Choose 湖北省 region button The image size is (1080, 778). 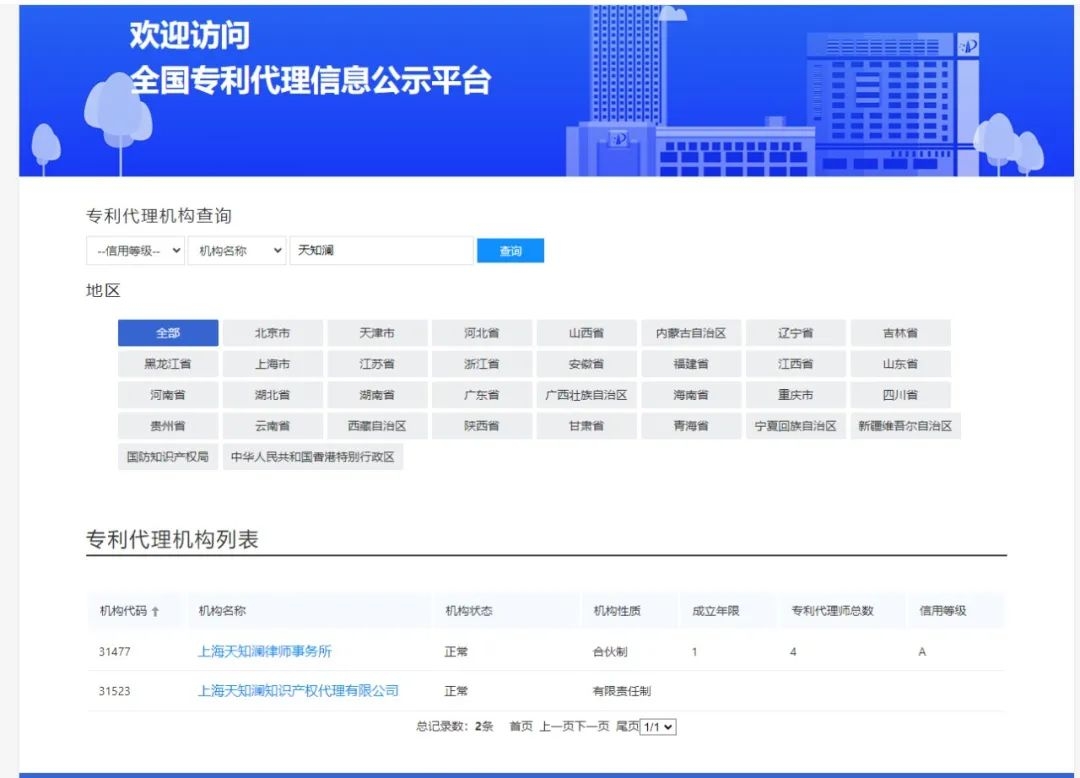click(x=273, y=395)
